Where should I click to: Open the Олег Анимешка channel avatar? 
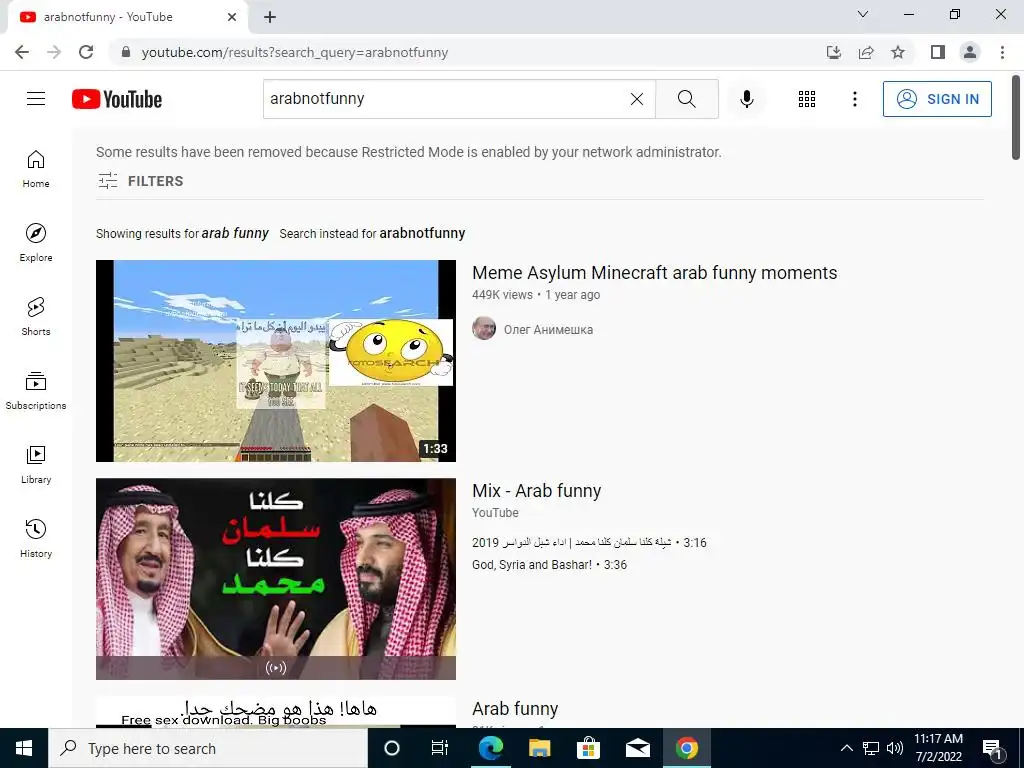484,328
